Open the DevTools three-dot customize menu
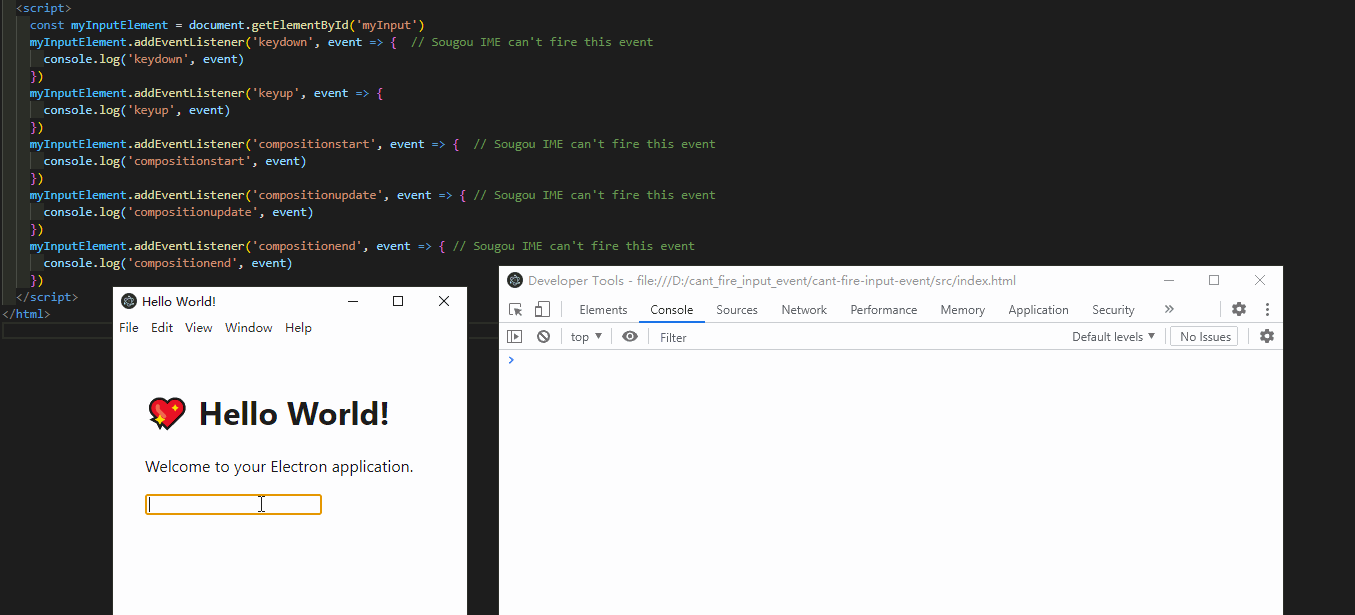This screenshot has height=615, width=1355. 1267,310
